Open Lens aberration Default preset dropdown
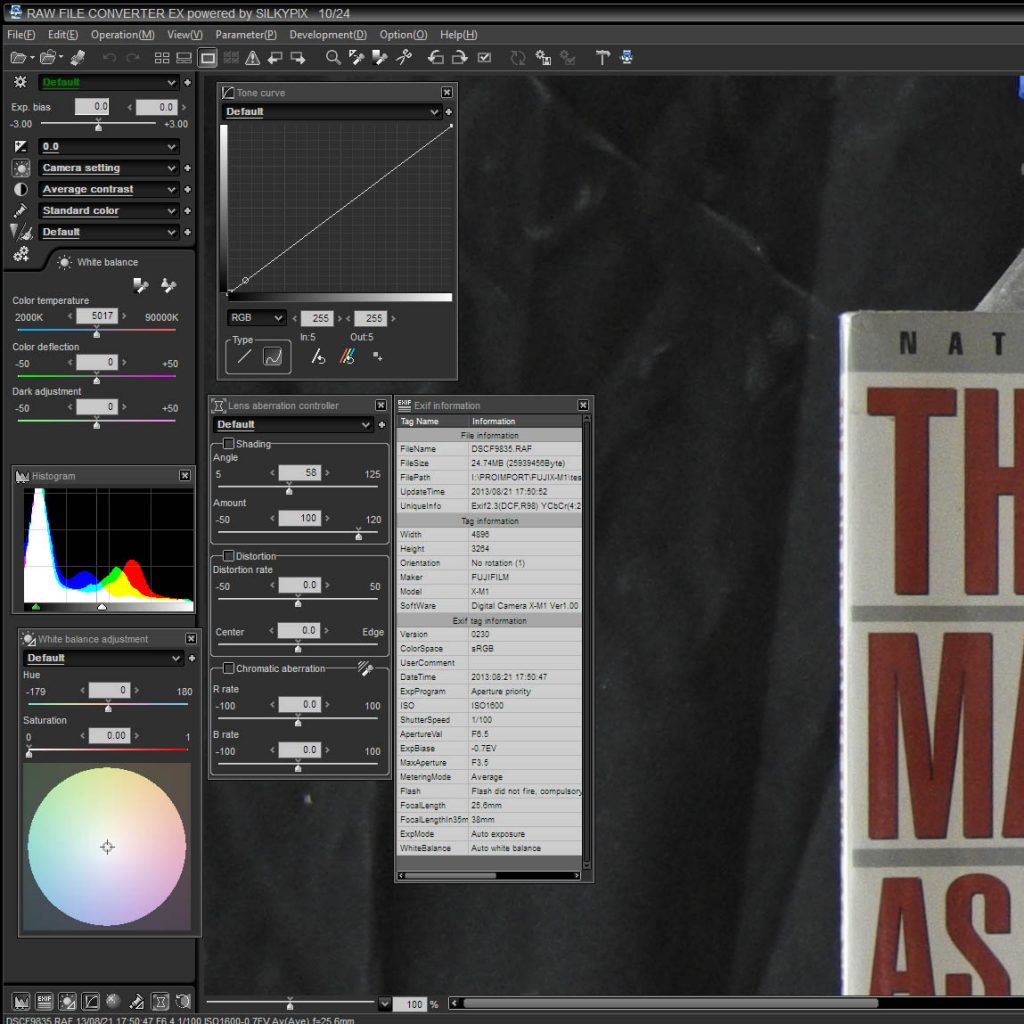Screen dimensions: 1024x1024 pyautogui.click(x=293, y=424)
